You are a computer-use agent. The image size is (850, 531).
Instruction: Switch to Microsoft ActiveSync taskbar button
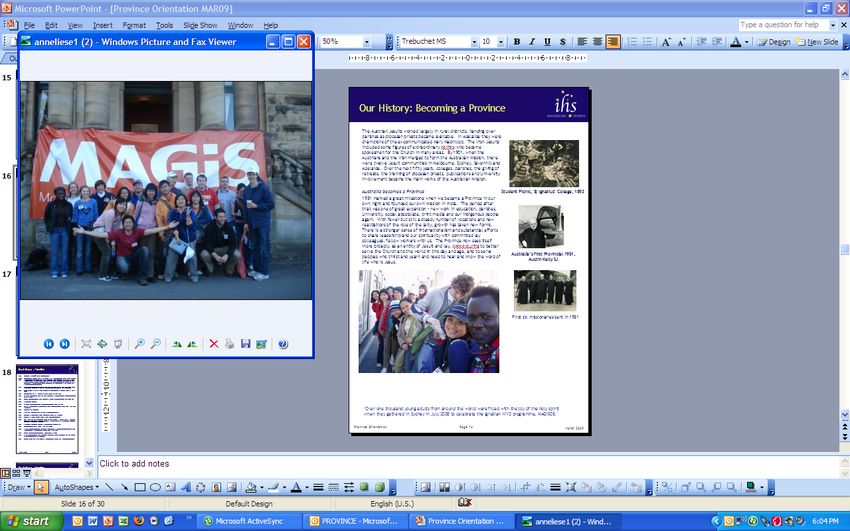tap(248, 521)
